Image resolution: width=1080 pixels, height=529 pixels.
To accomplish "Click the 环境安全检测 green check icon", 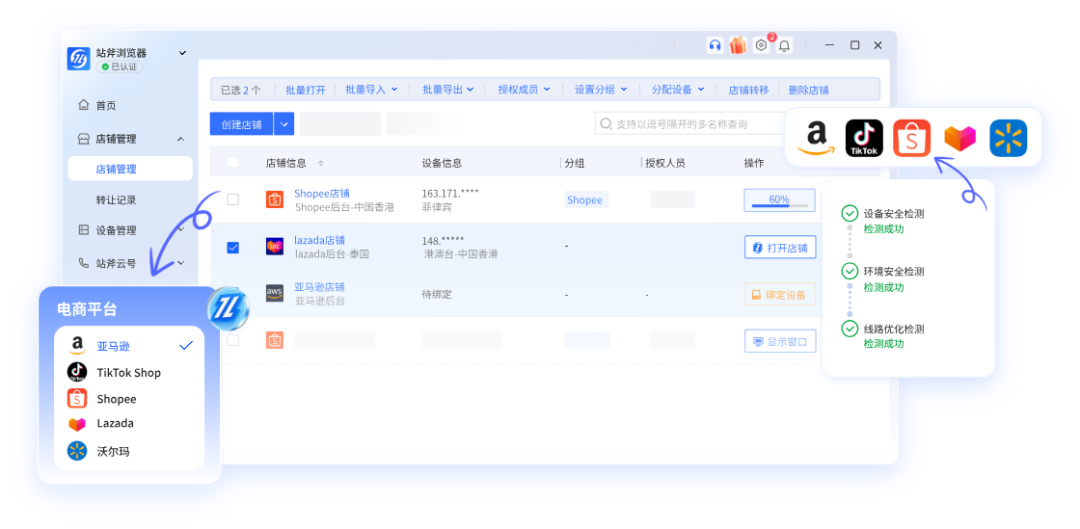I will (x=849, y=271).
